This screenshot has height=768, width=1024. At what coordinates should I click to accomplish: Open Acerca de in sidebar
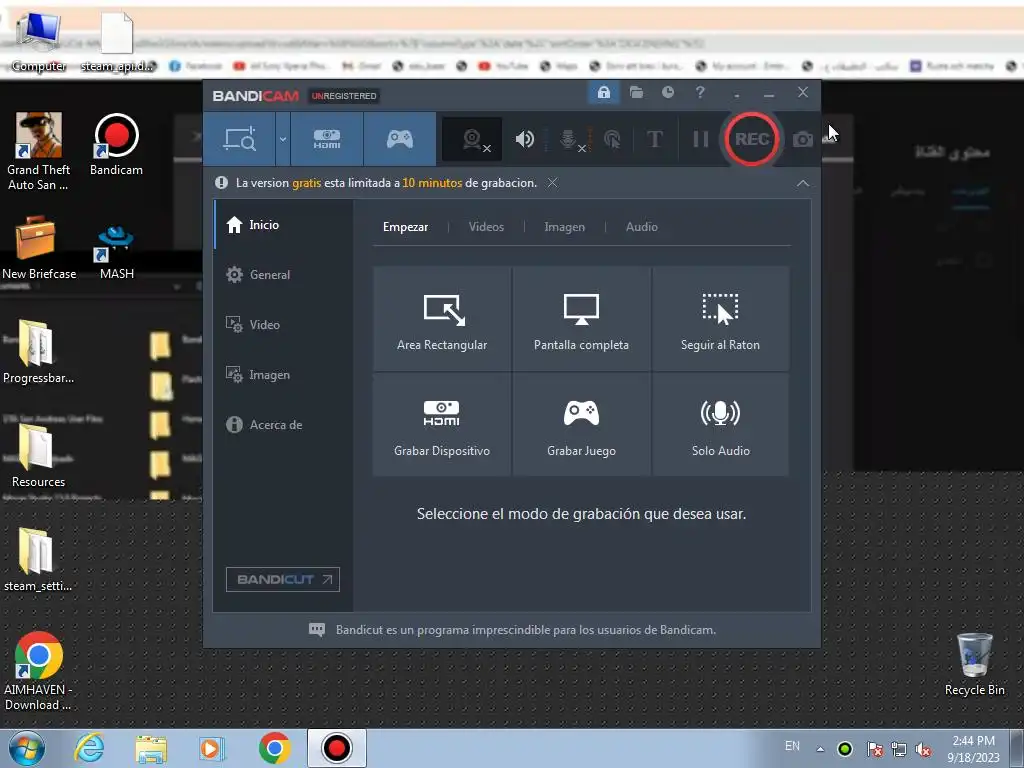283,424
